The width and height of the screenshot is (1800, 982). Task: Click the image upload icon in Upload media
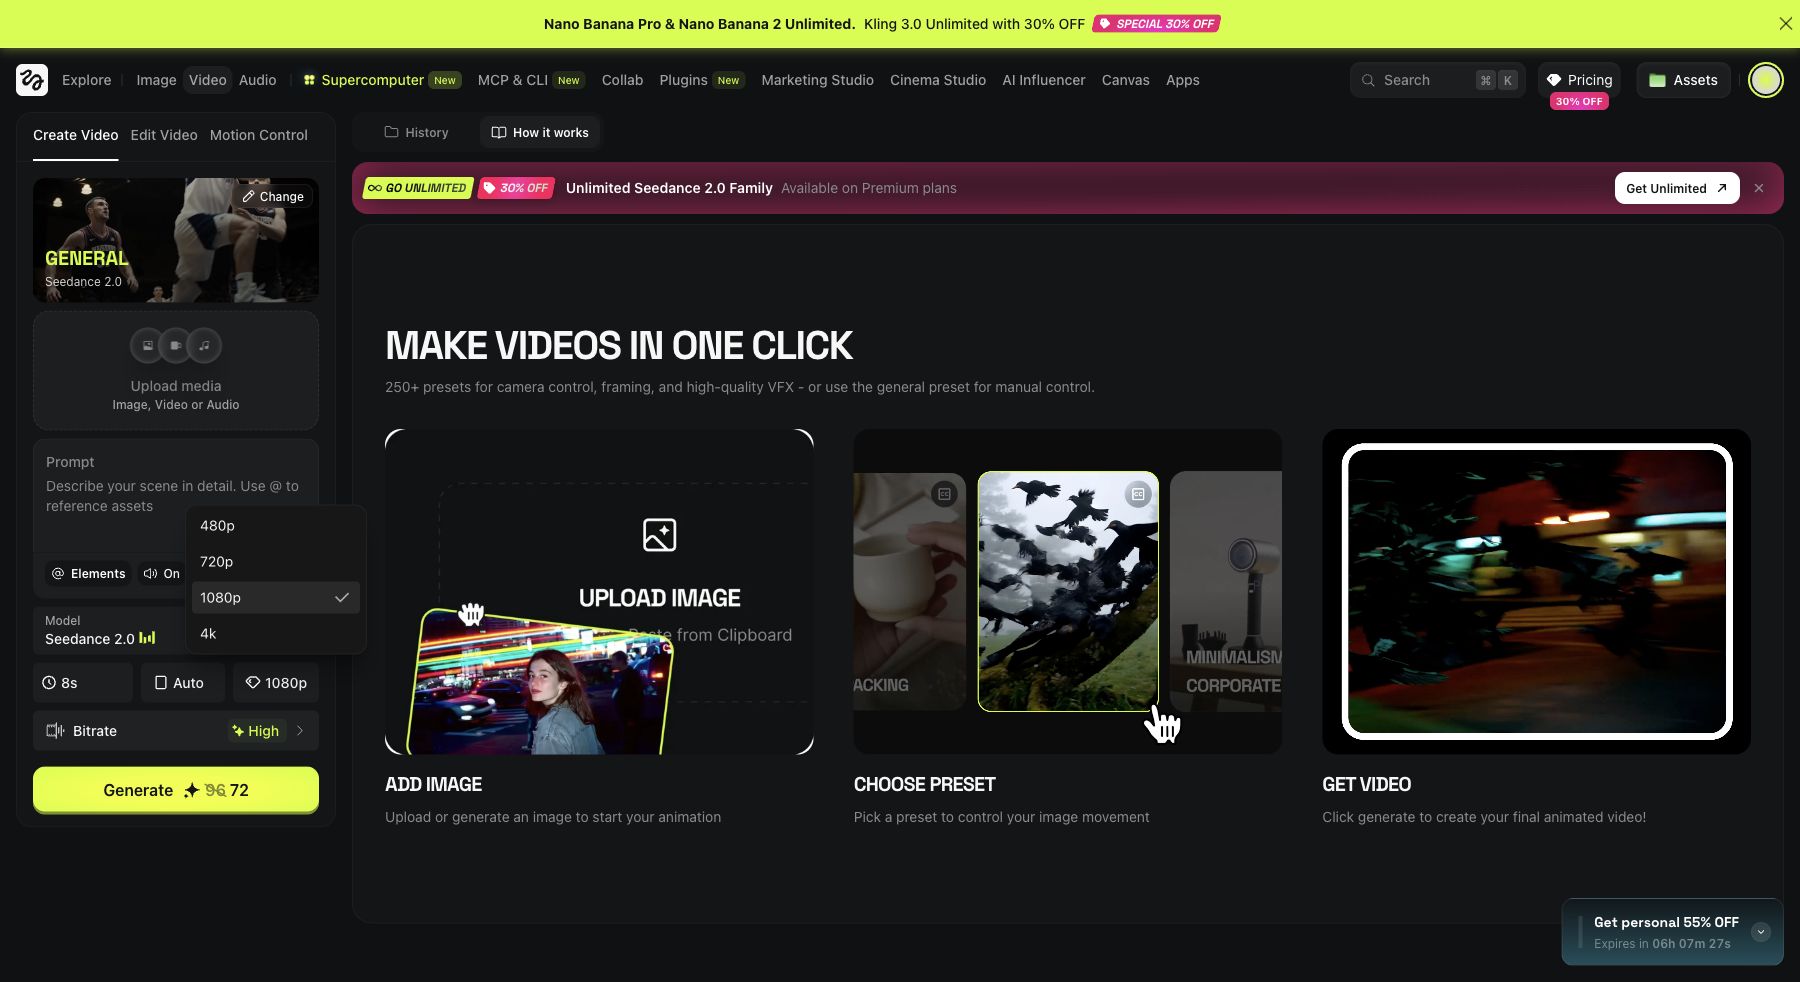148,345
